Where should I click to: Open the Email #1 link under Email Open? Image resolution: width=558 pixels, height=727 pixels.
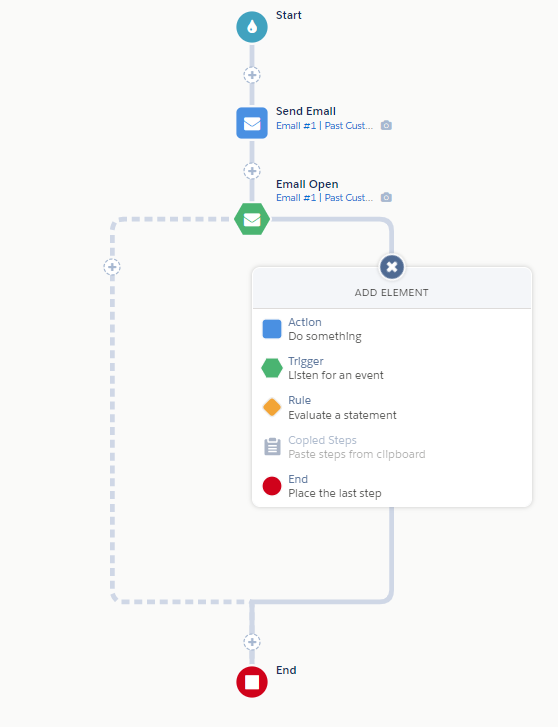(x=324, y=198)
